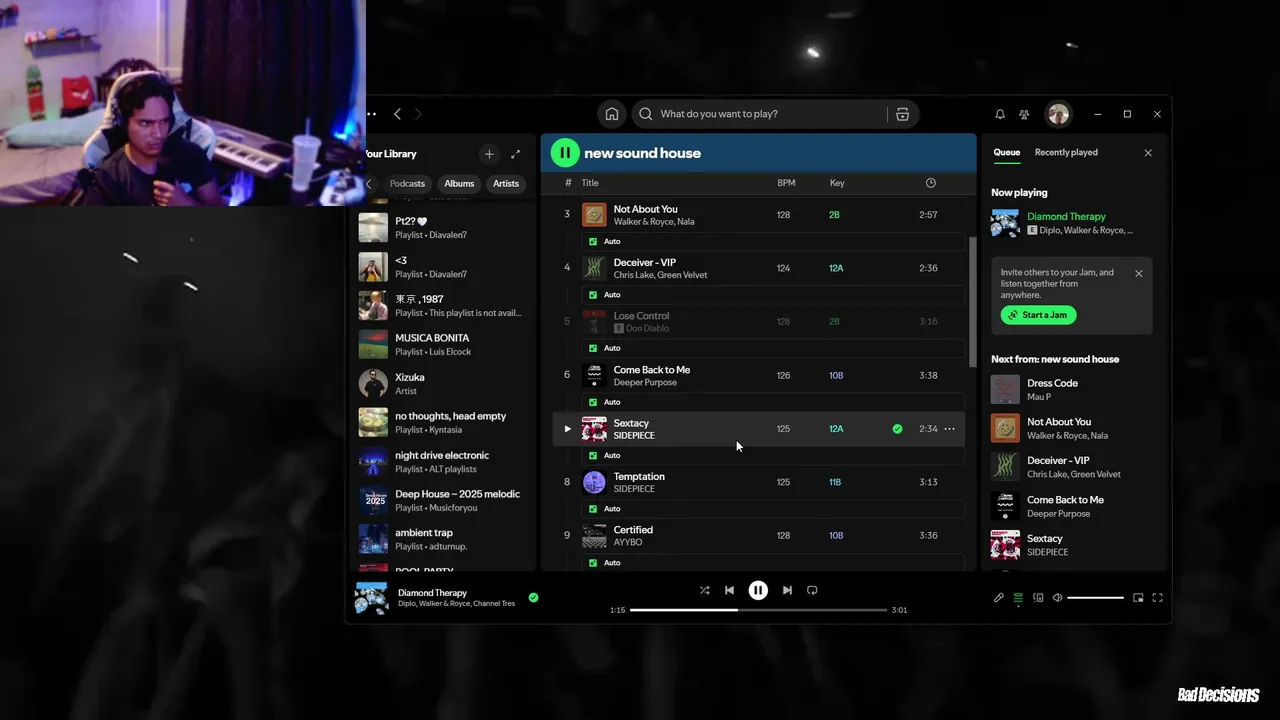Image resolution: width=1280 pixels, height=720 pixels.
Task: Enter full screen mode
Action: click(1157, 598)
